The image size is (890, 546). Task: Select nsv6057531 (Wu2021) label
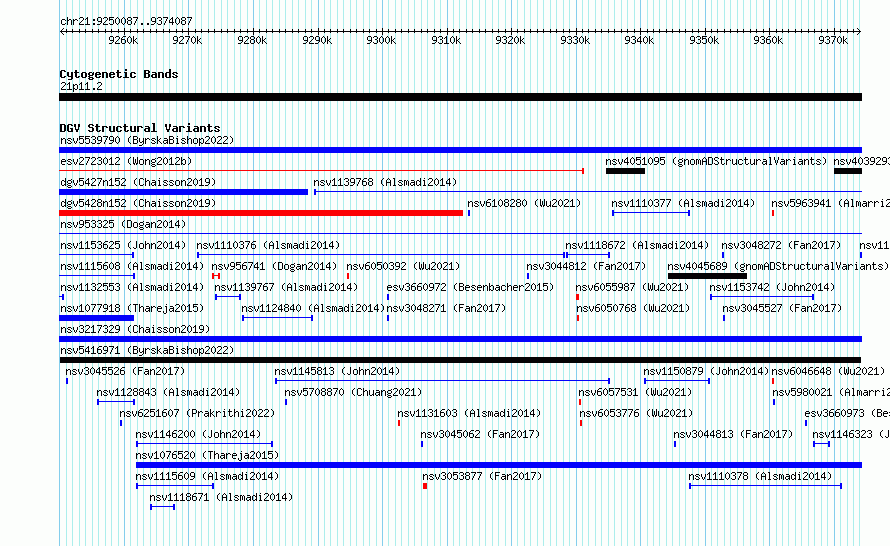pos(635,392)
